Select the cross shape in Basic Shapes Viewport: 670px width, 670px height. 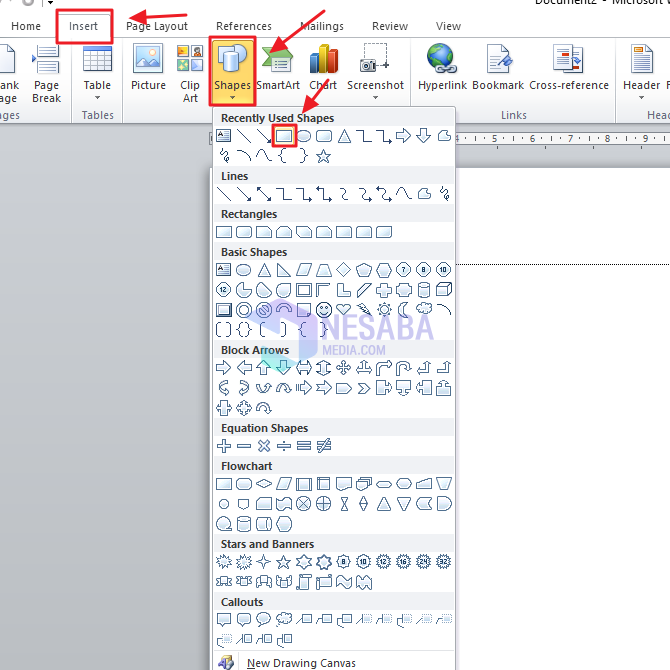pyautogui.click(x=384, y=290)
